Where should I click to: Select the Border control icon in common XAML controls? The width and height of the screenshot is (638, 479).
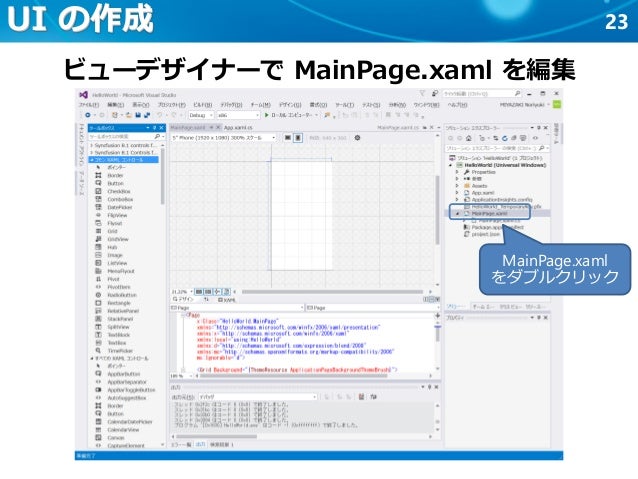click(x=98, y=175)
